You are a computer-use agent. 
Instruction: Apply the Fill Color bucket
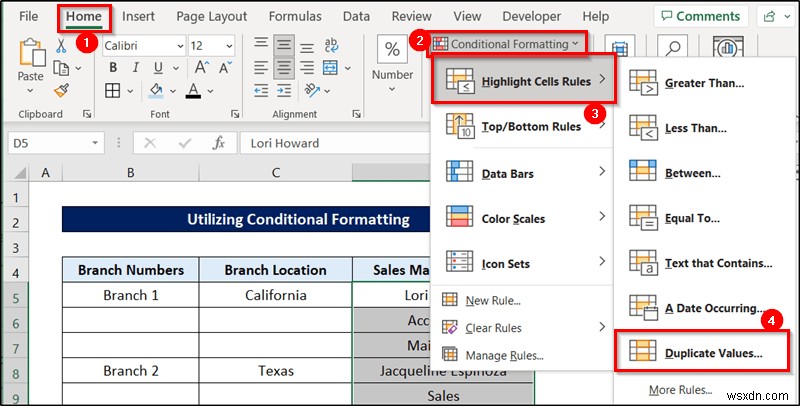click(156, 91)
